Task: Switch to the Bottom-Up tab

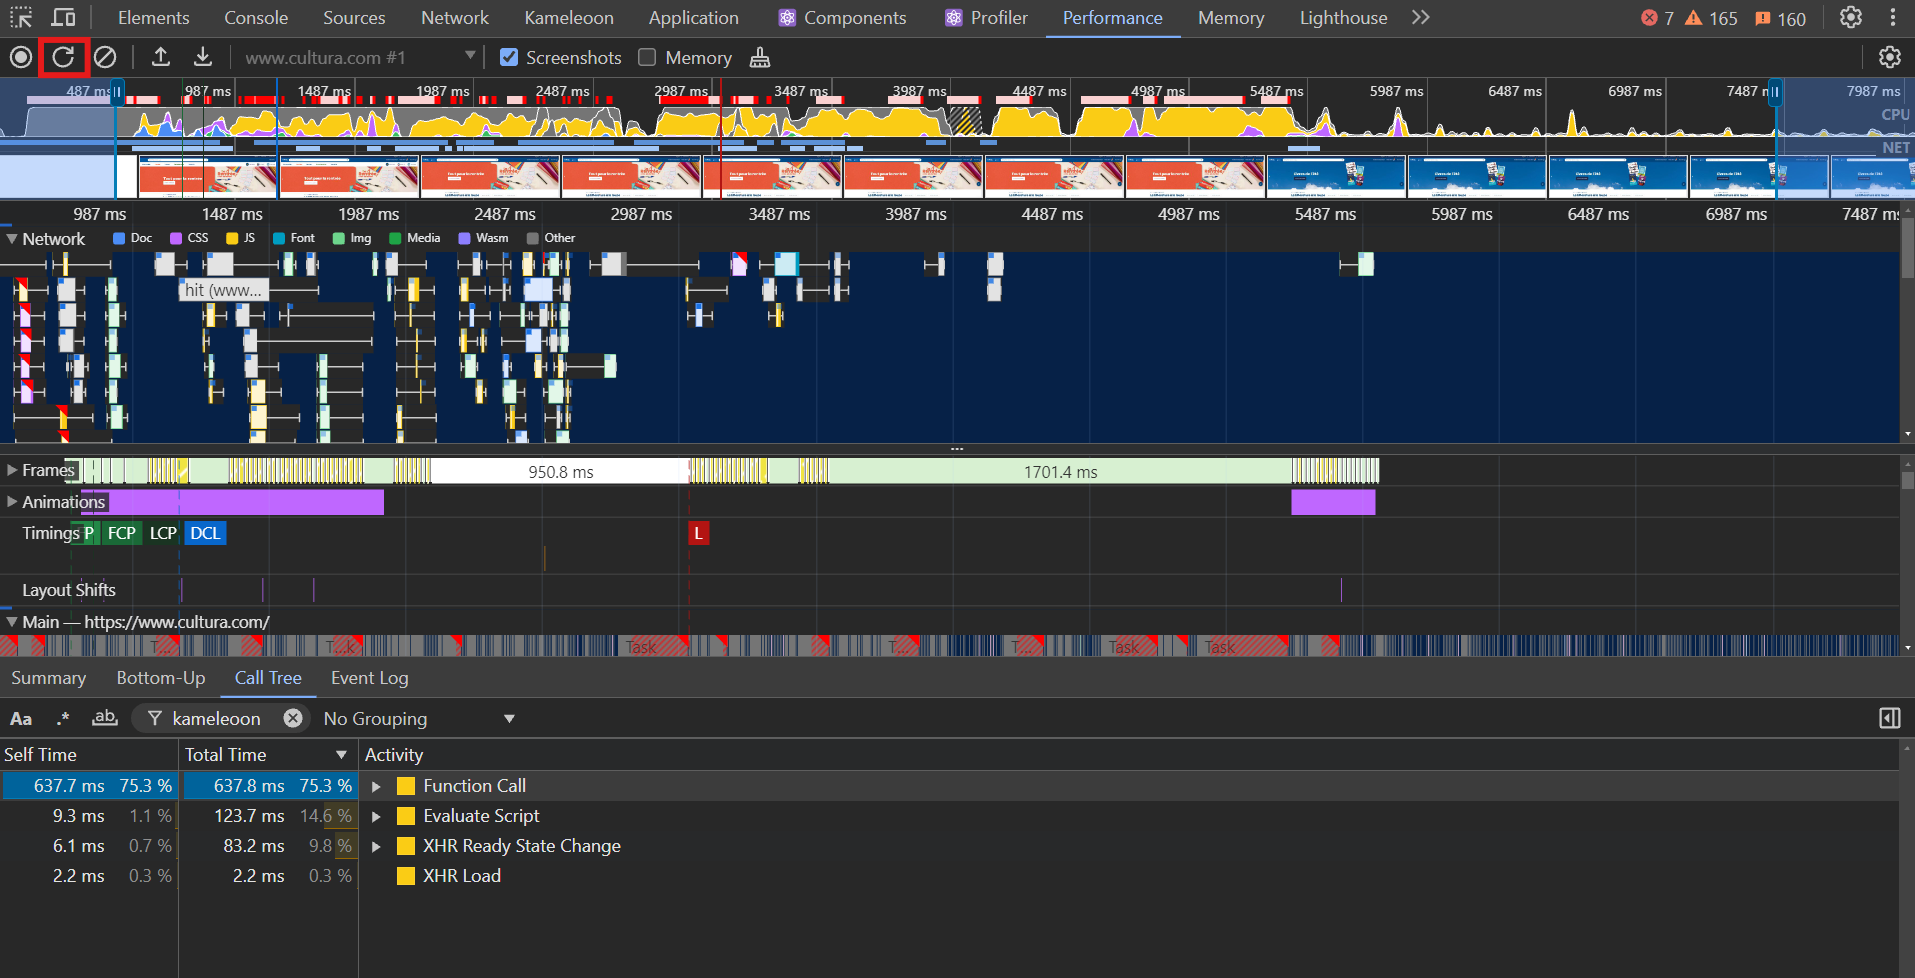Action: tap(161, 678)
